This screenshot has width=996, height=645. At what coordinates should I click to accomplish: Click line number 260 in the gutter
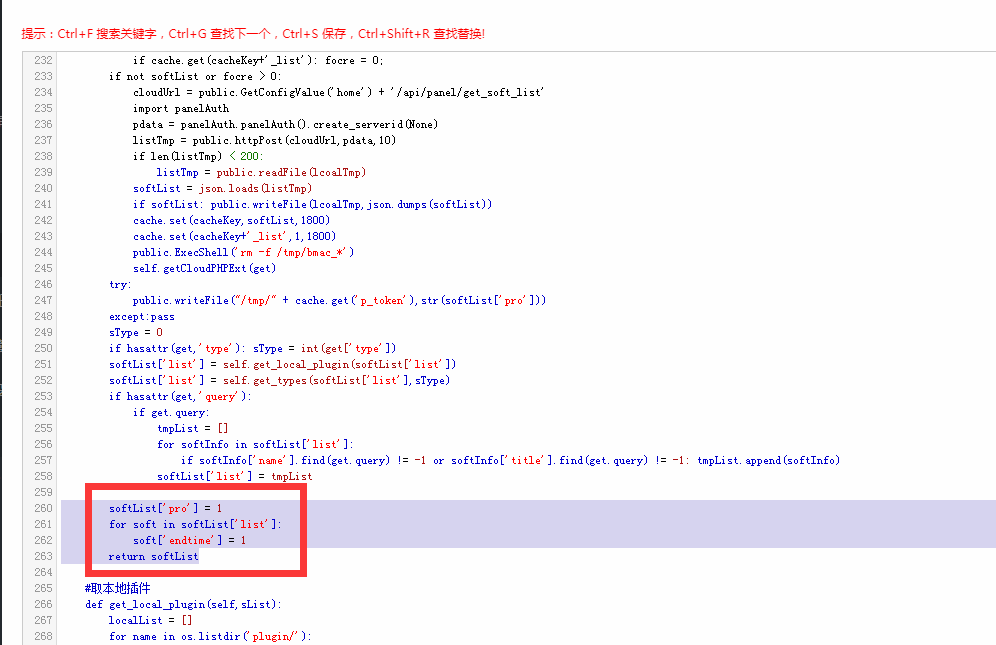(x=42, y=508)
